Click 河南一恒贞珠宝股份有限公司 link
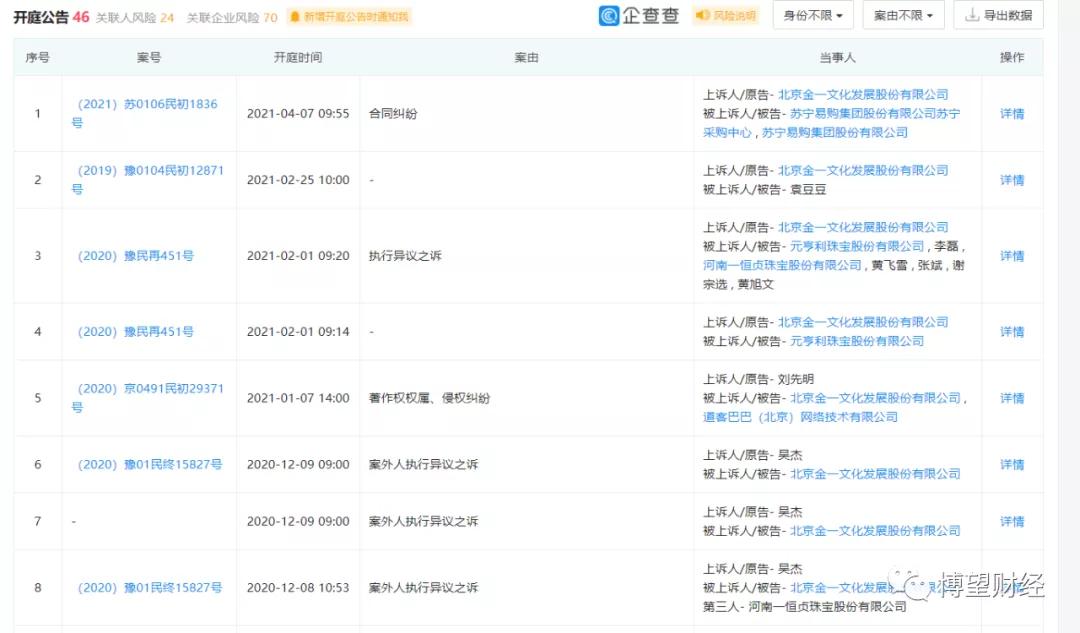Image resolution: width=1080 pixels, height=633 pixels. [x=784, y=265]
